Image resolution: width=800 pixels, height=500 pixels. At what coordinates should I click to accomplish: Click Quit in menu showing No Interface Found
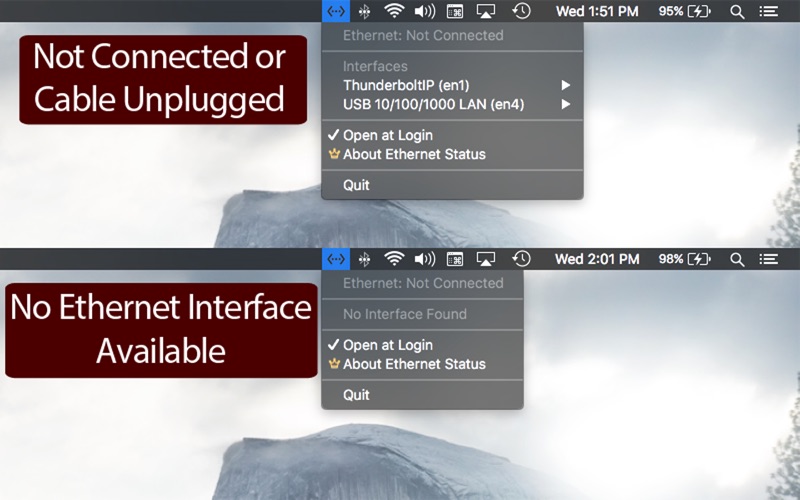click(356, 395)
